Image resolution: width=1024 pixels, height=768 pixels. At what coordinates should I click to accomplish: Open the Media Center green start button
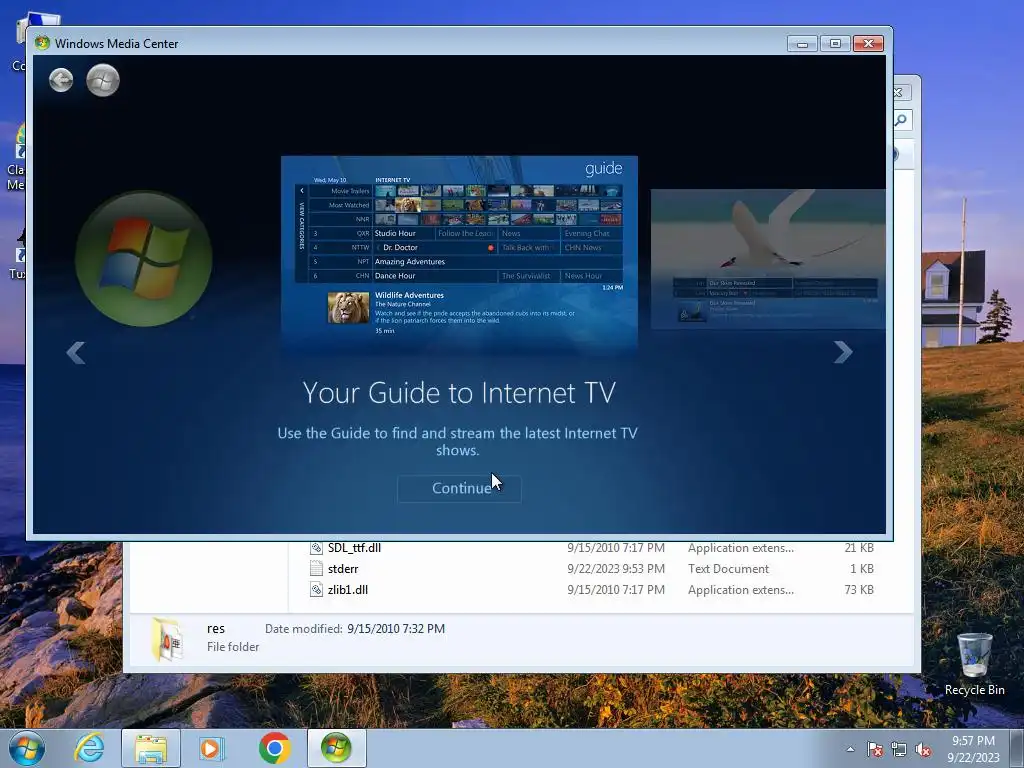click(103, 80)
